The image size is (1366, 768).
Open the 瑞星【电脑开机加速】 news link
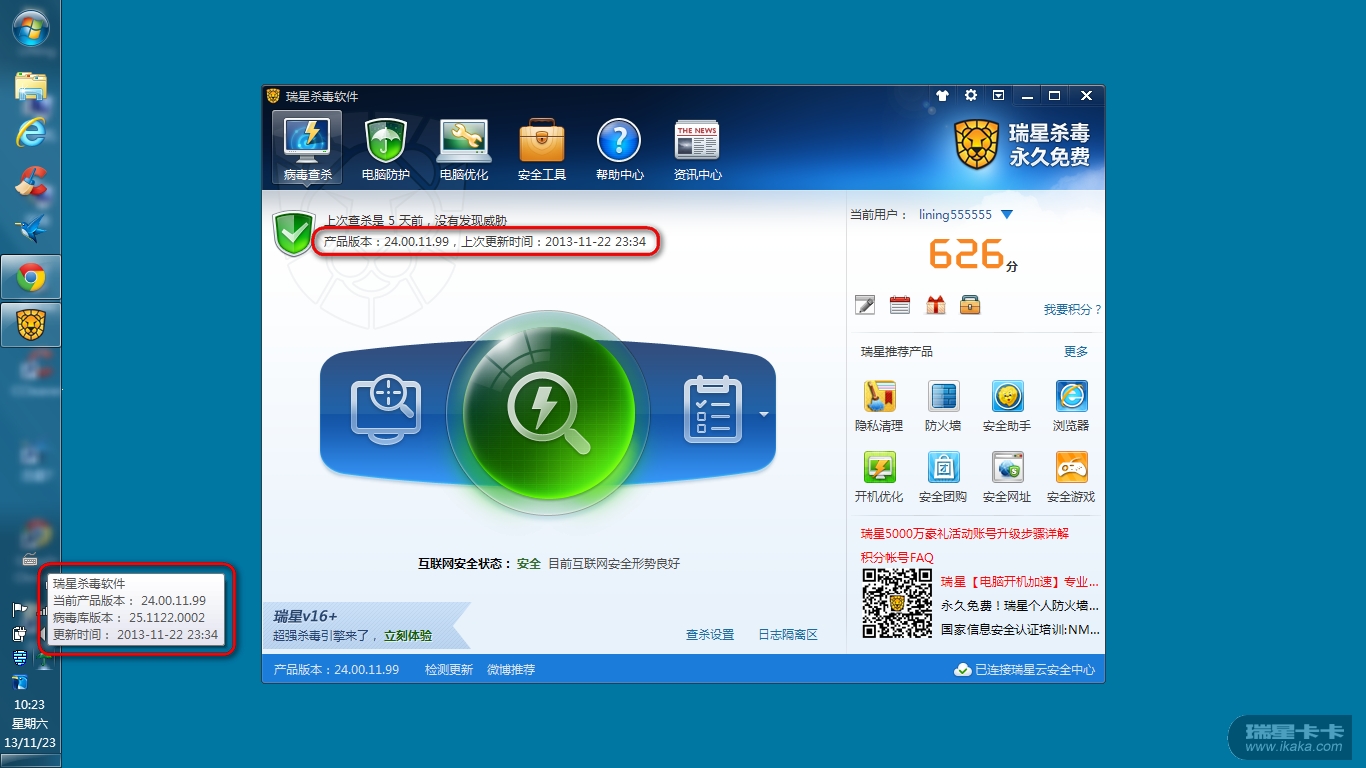click(1020, 582)
